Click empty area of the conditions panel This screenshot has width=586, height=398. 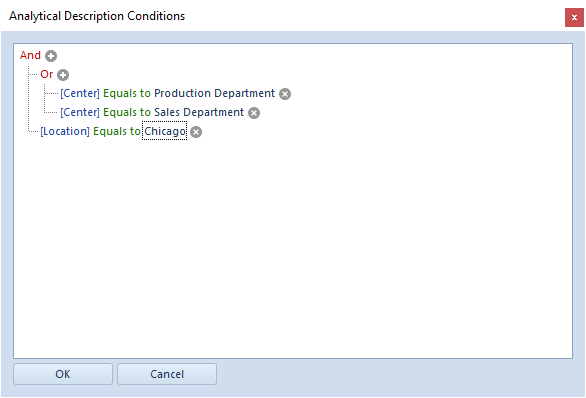click(293, 247)
